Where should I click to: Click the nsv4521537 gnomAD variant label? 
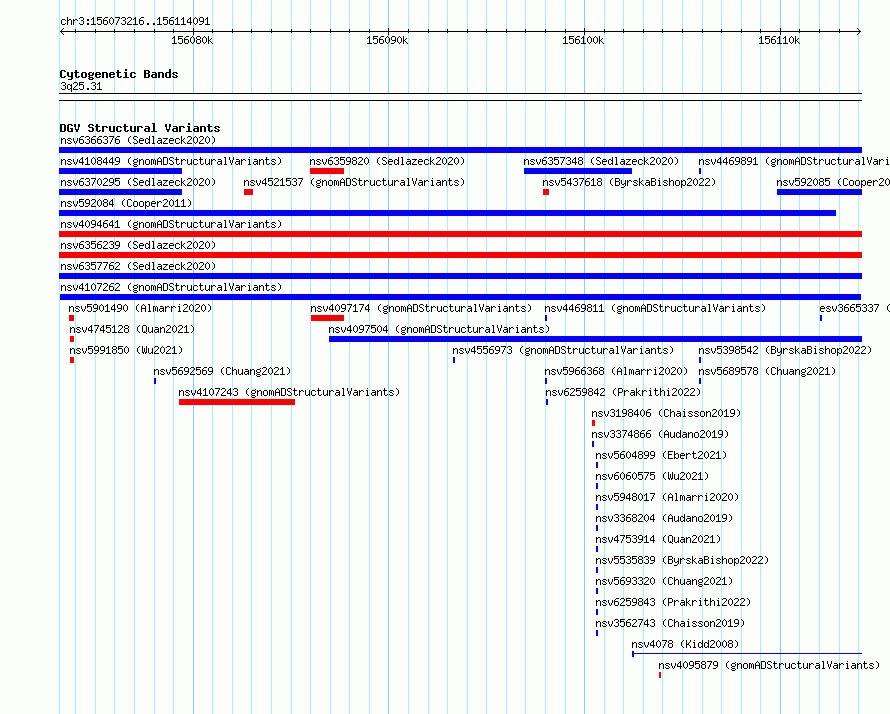pyautogui.click(x=354, y=182)
